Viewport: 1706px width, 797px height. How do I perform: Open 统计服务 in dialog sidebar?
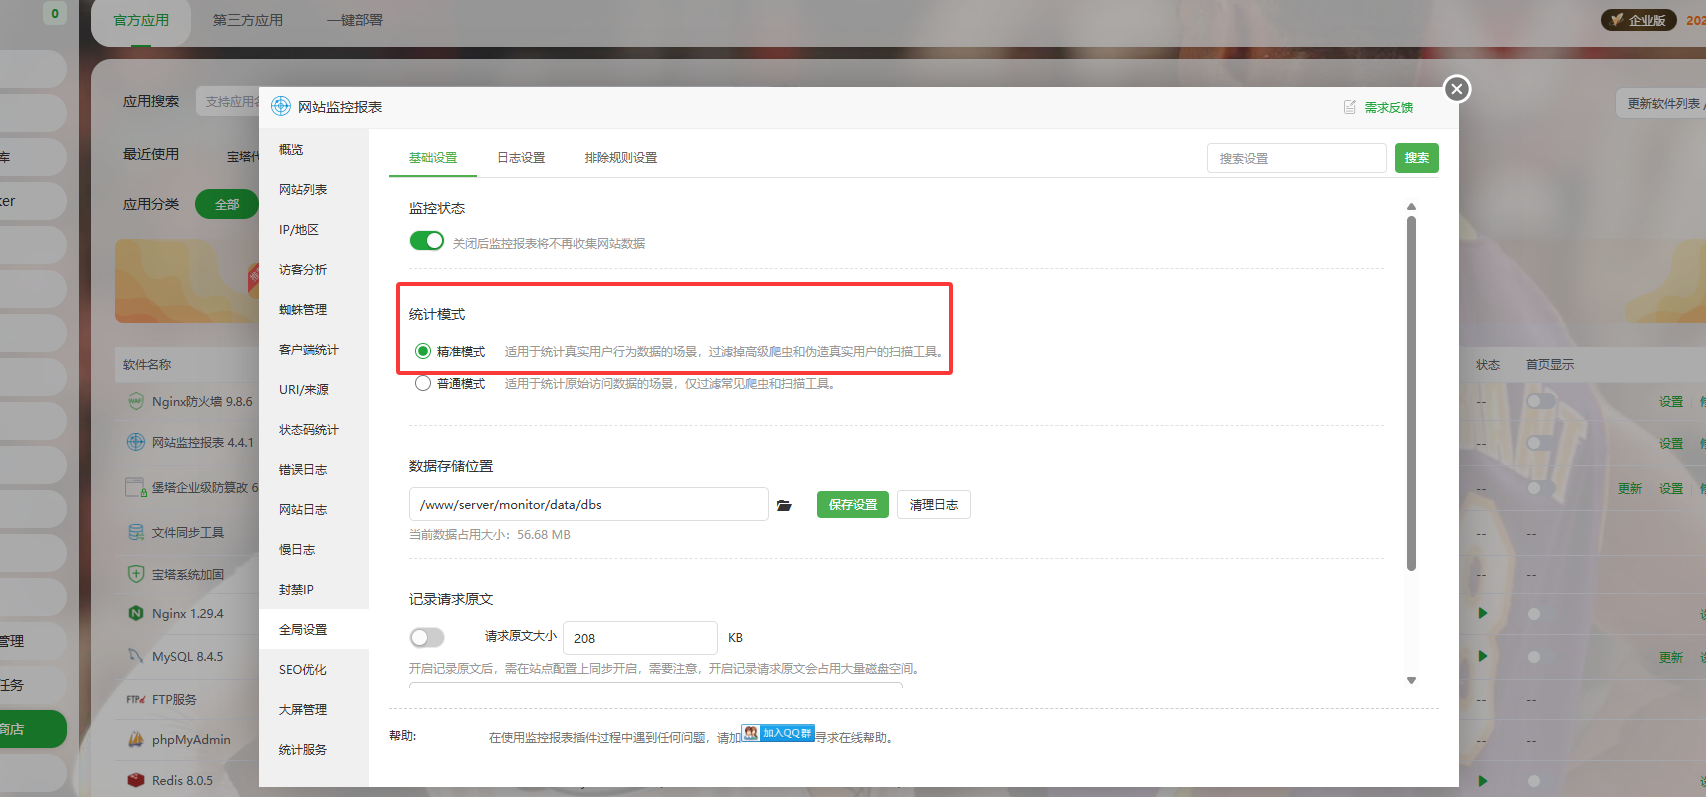coord(314,749)
